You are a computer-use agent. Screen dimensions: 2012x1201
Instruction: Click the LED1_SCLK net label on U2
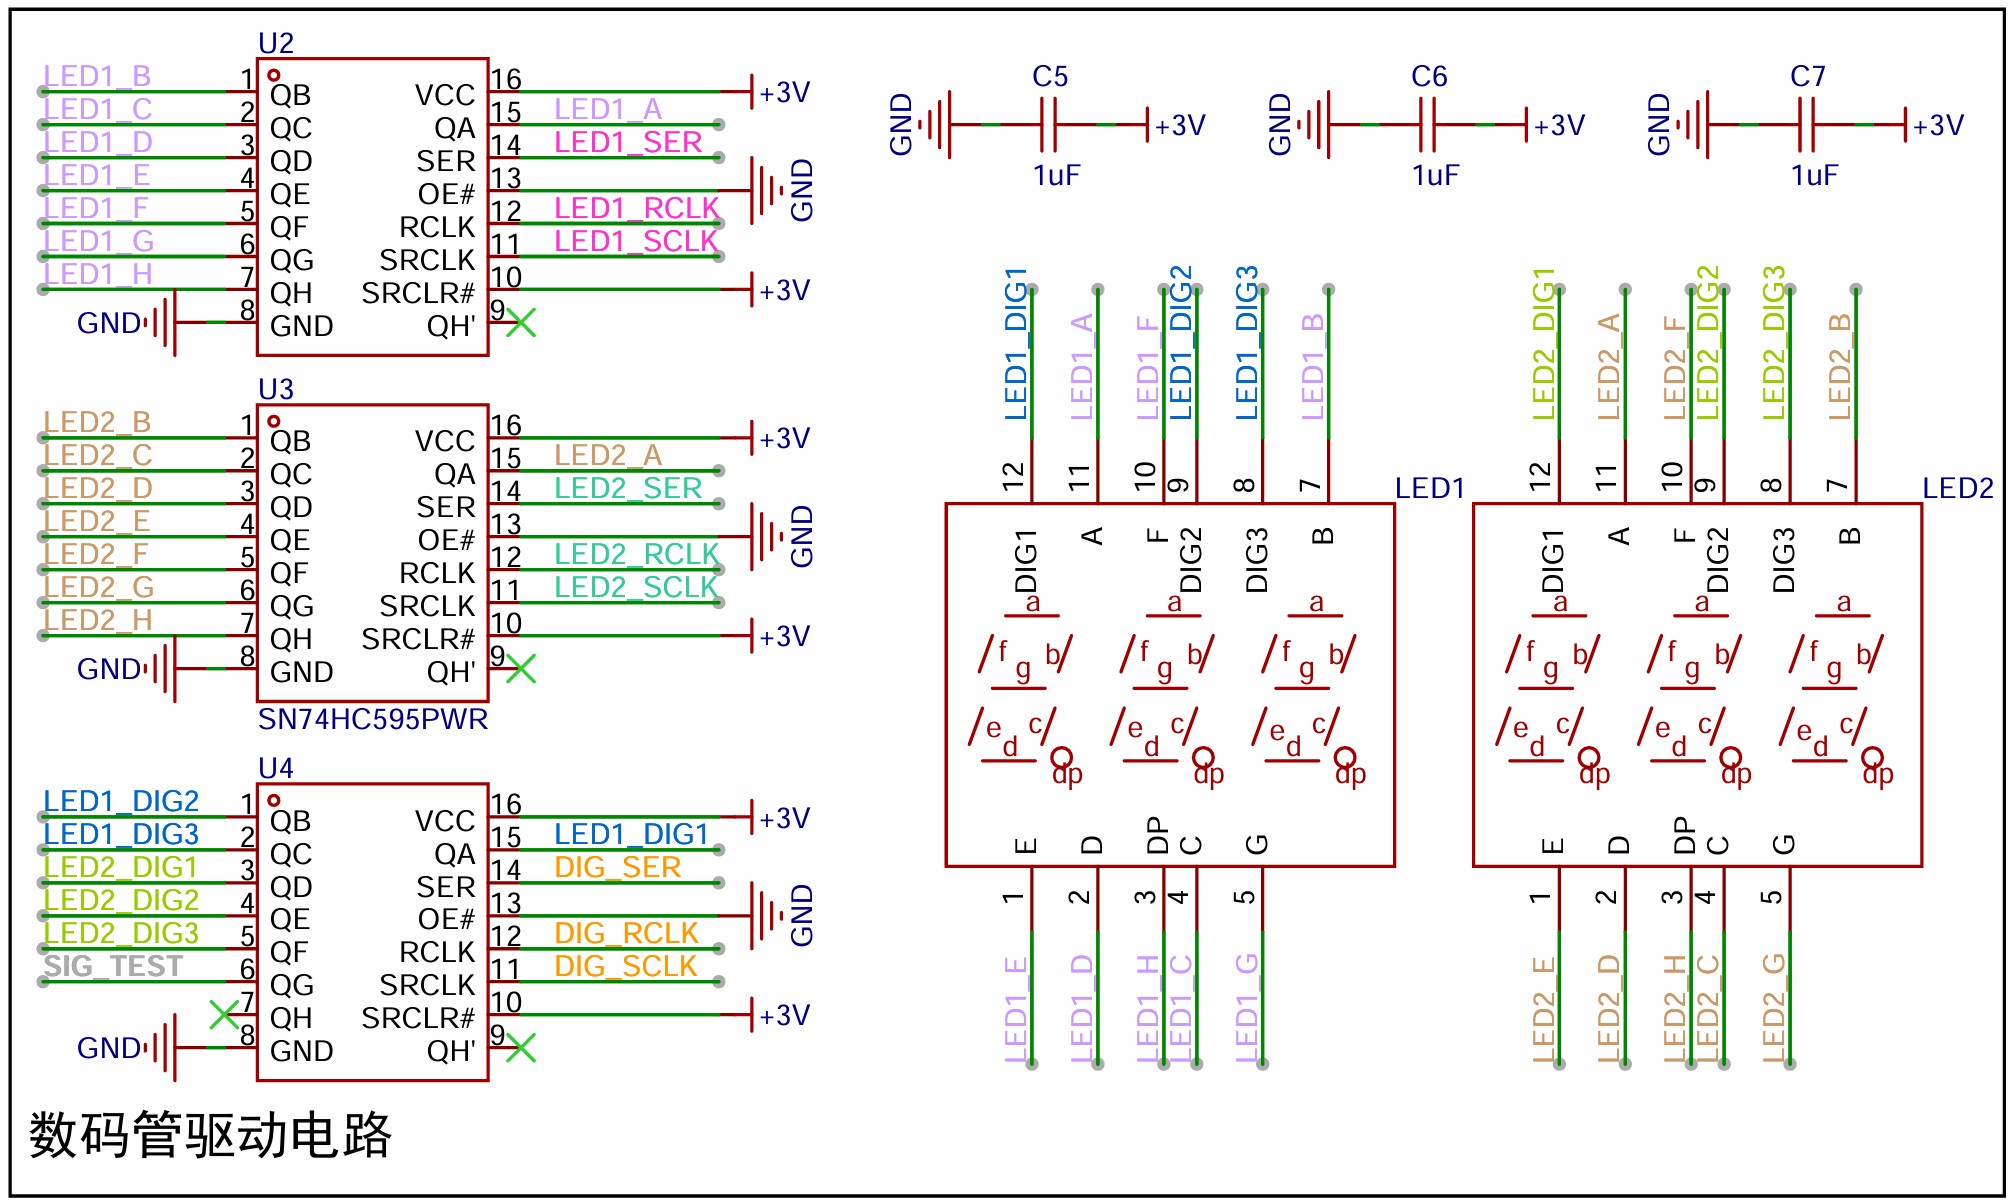coord(637,241)
